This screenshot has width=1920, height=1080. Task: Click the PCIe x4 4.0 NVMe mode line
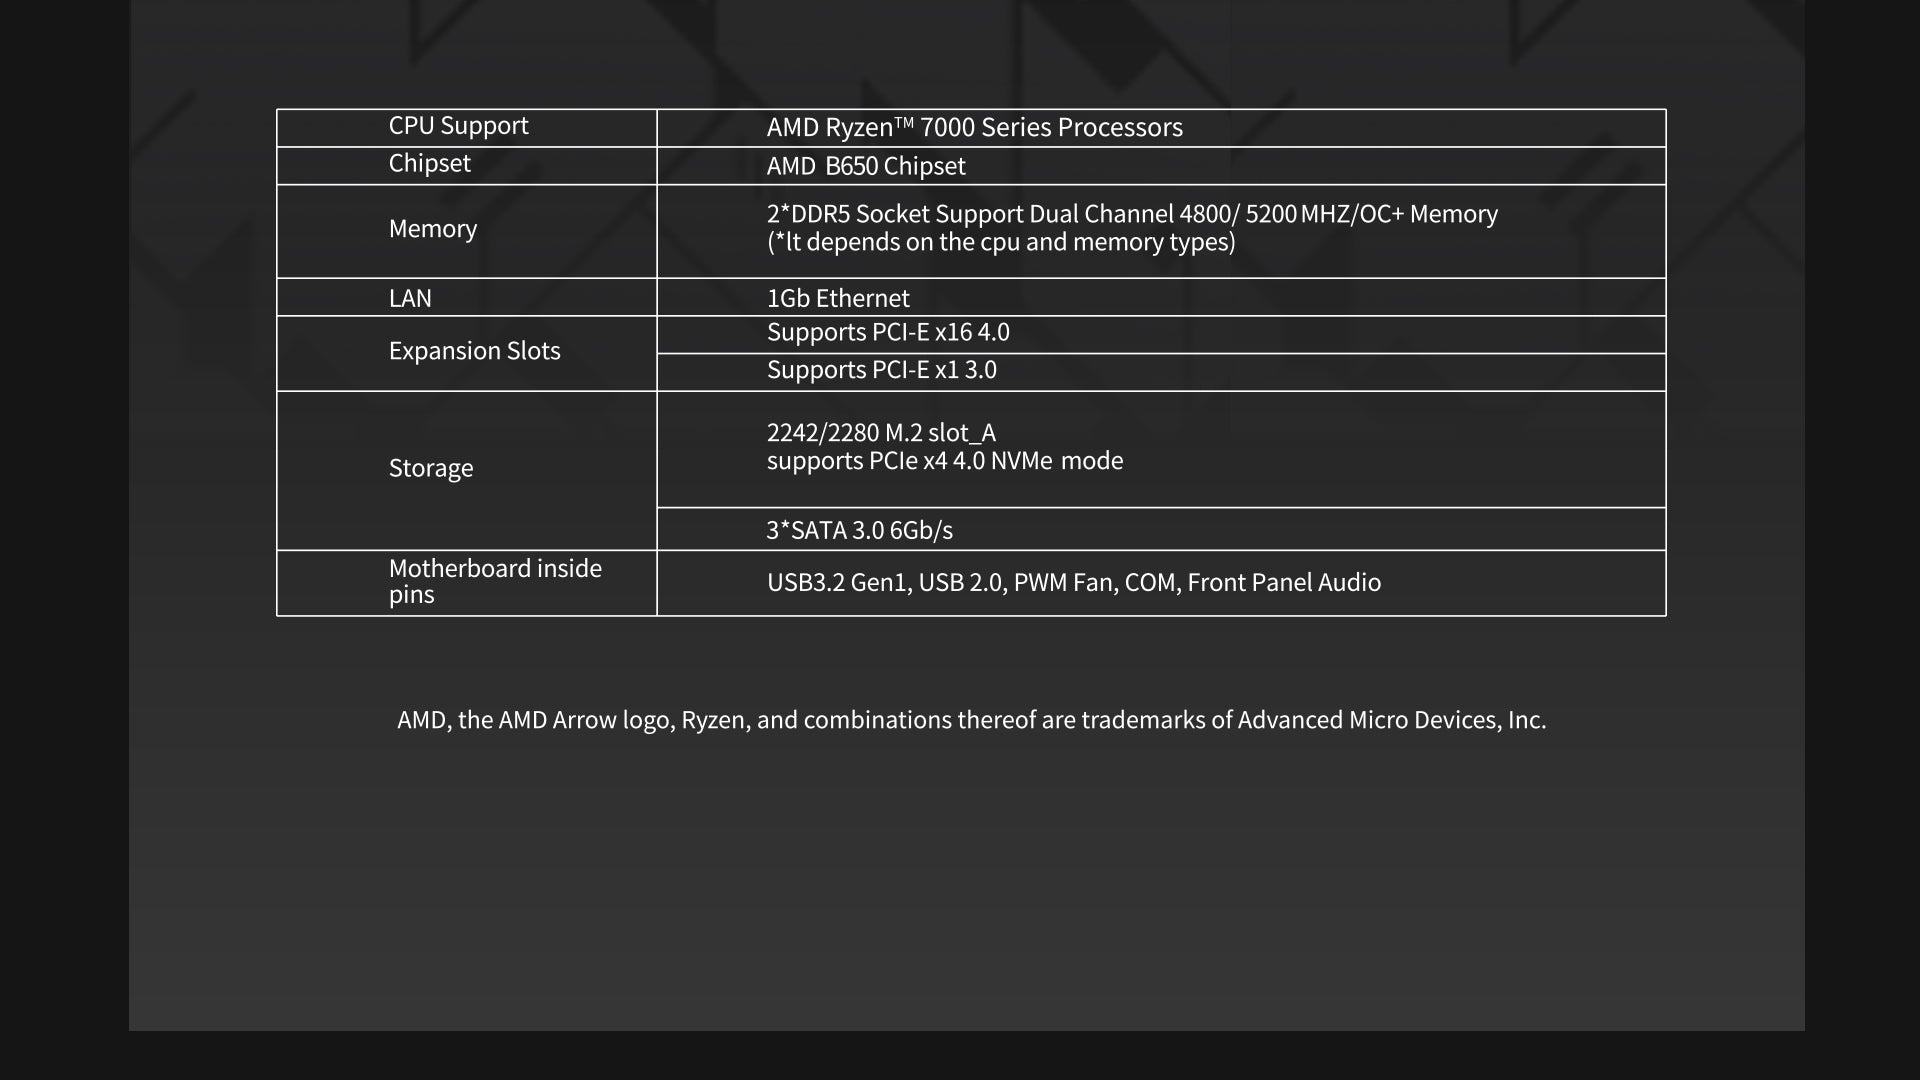click(x=945, y=461)
